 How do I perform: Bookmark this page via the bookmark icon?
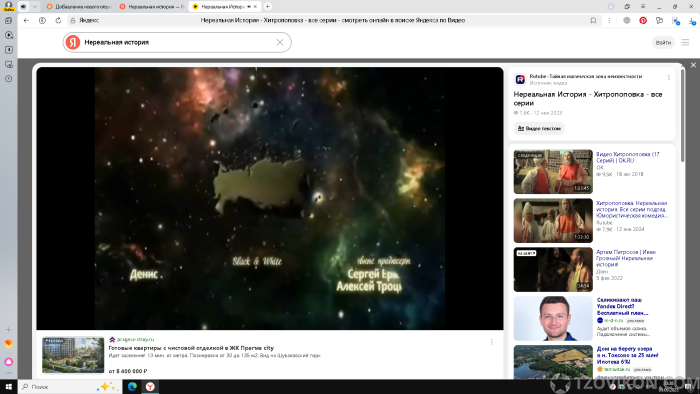point(593,21)
